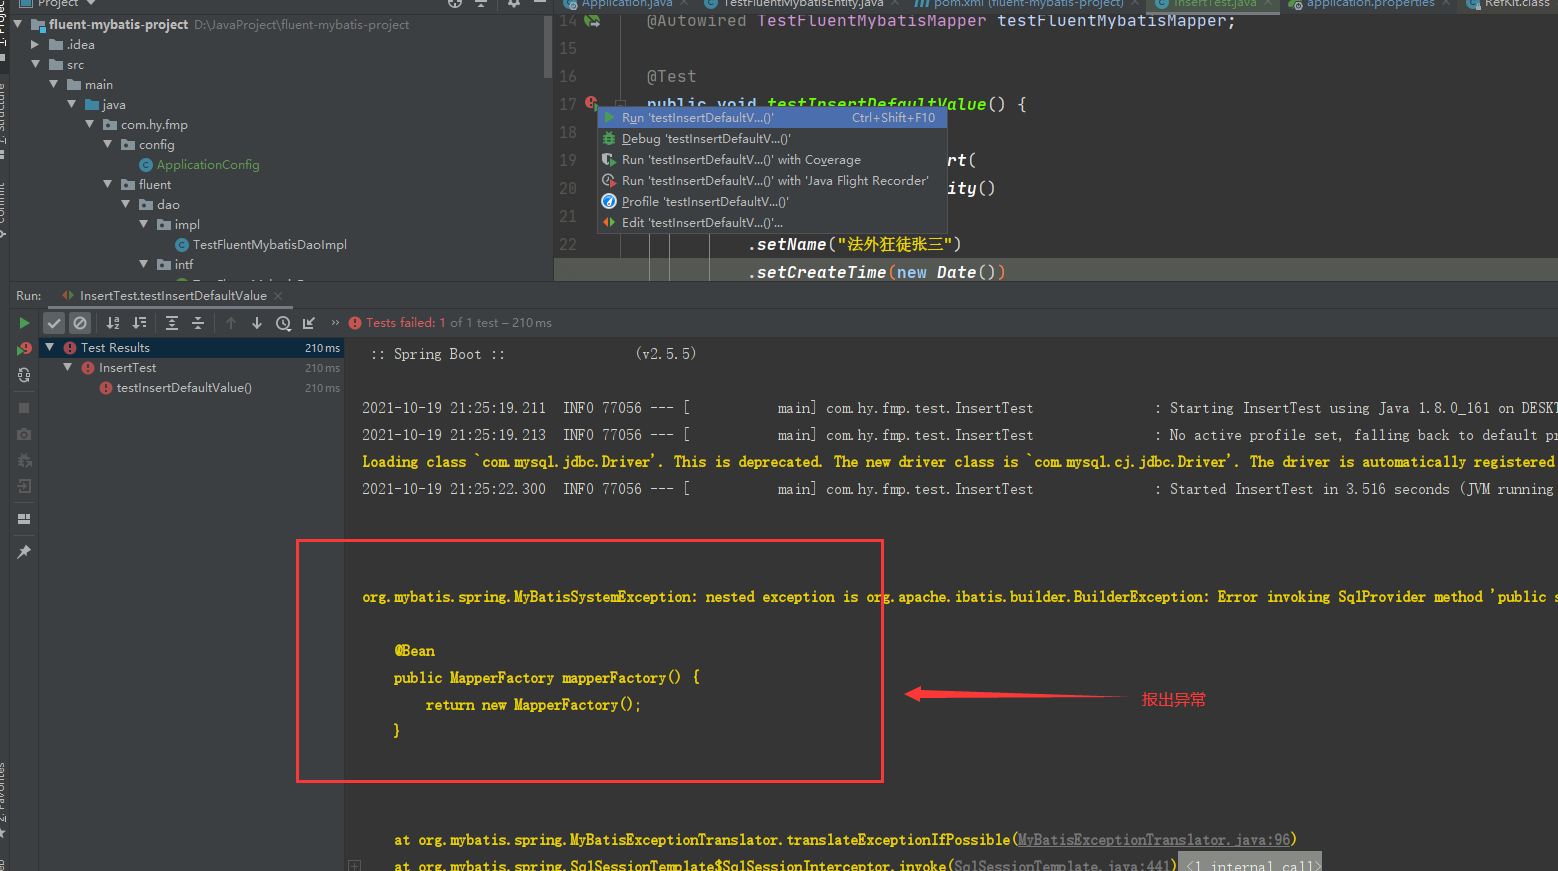Toggle auto-test rerun icon in Run sidebar

24,375
